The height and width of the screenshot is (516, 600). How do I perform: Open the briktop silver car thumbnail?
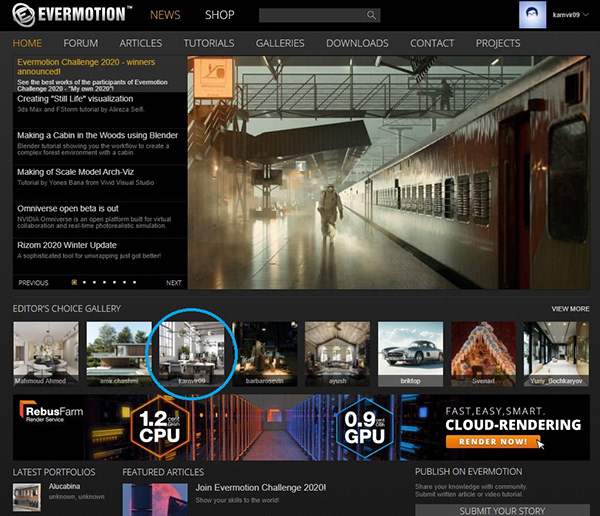(x=409, y=353)
